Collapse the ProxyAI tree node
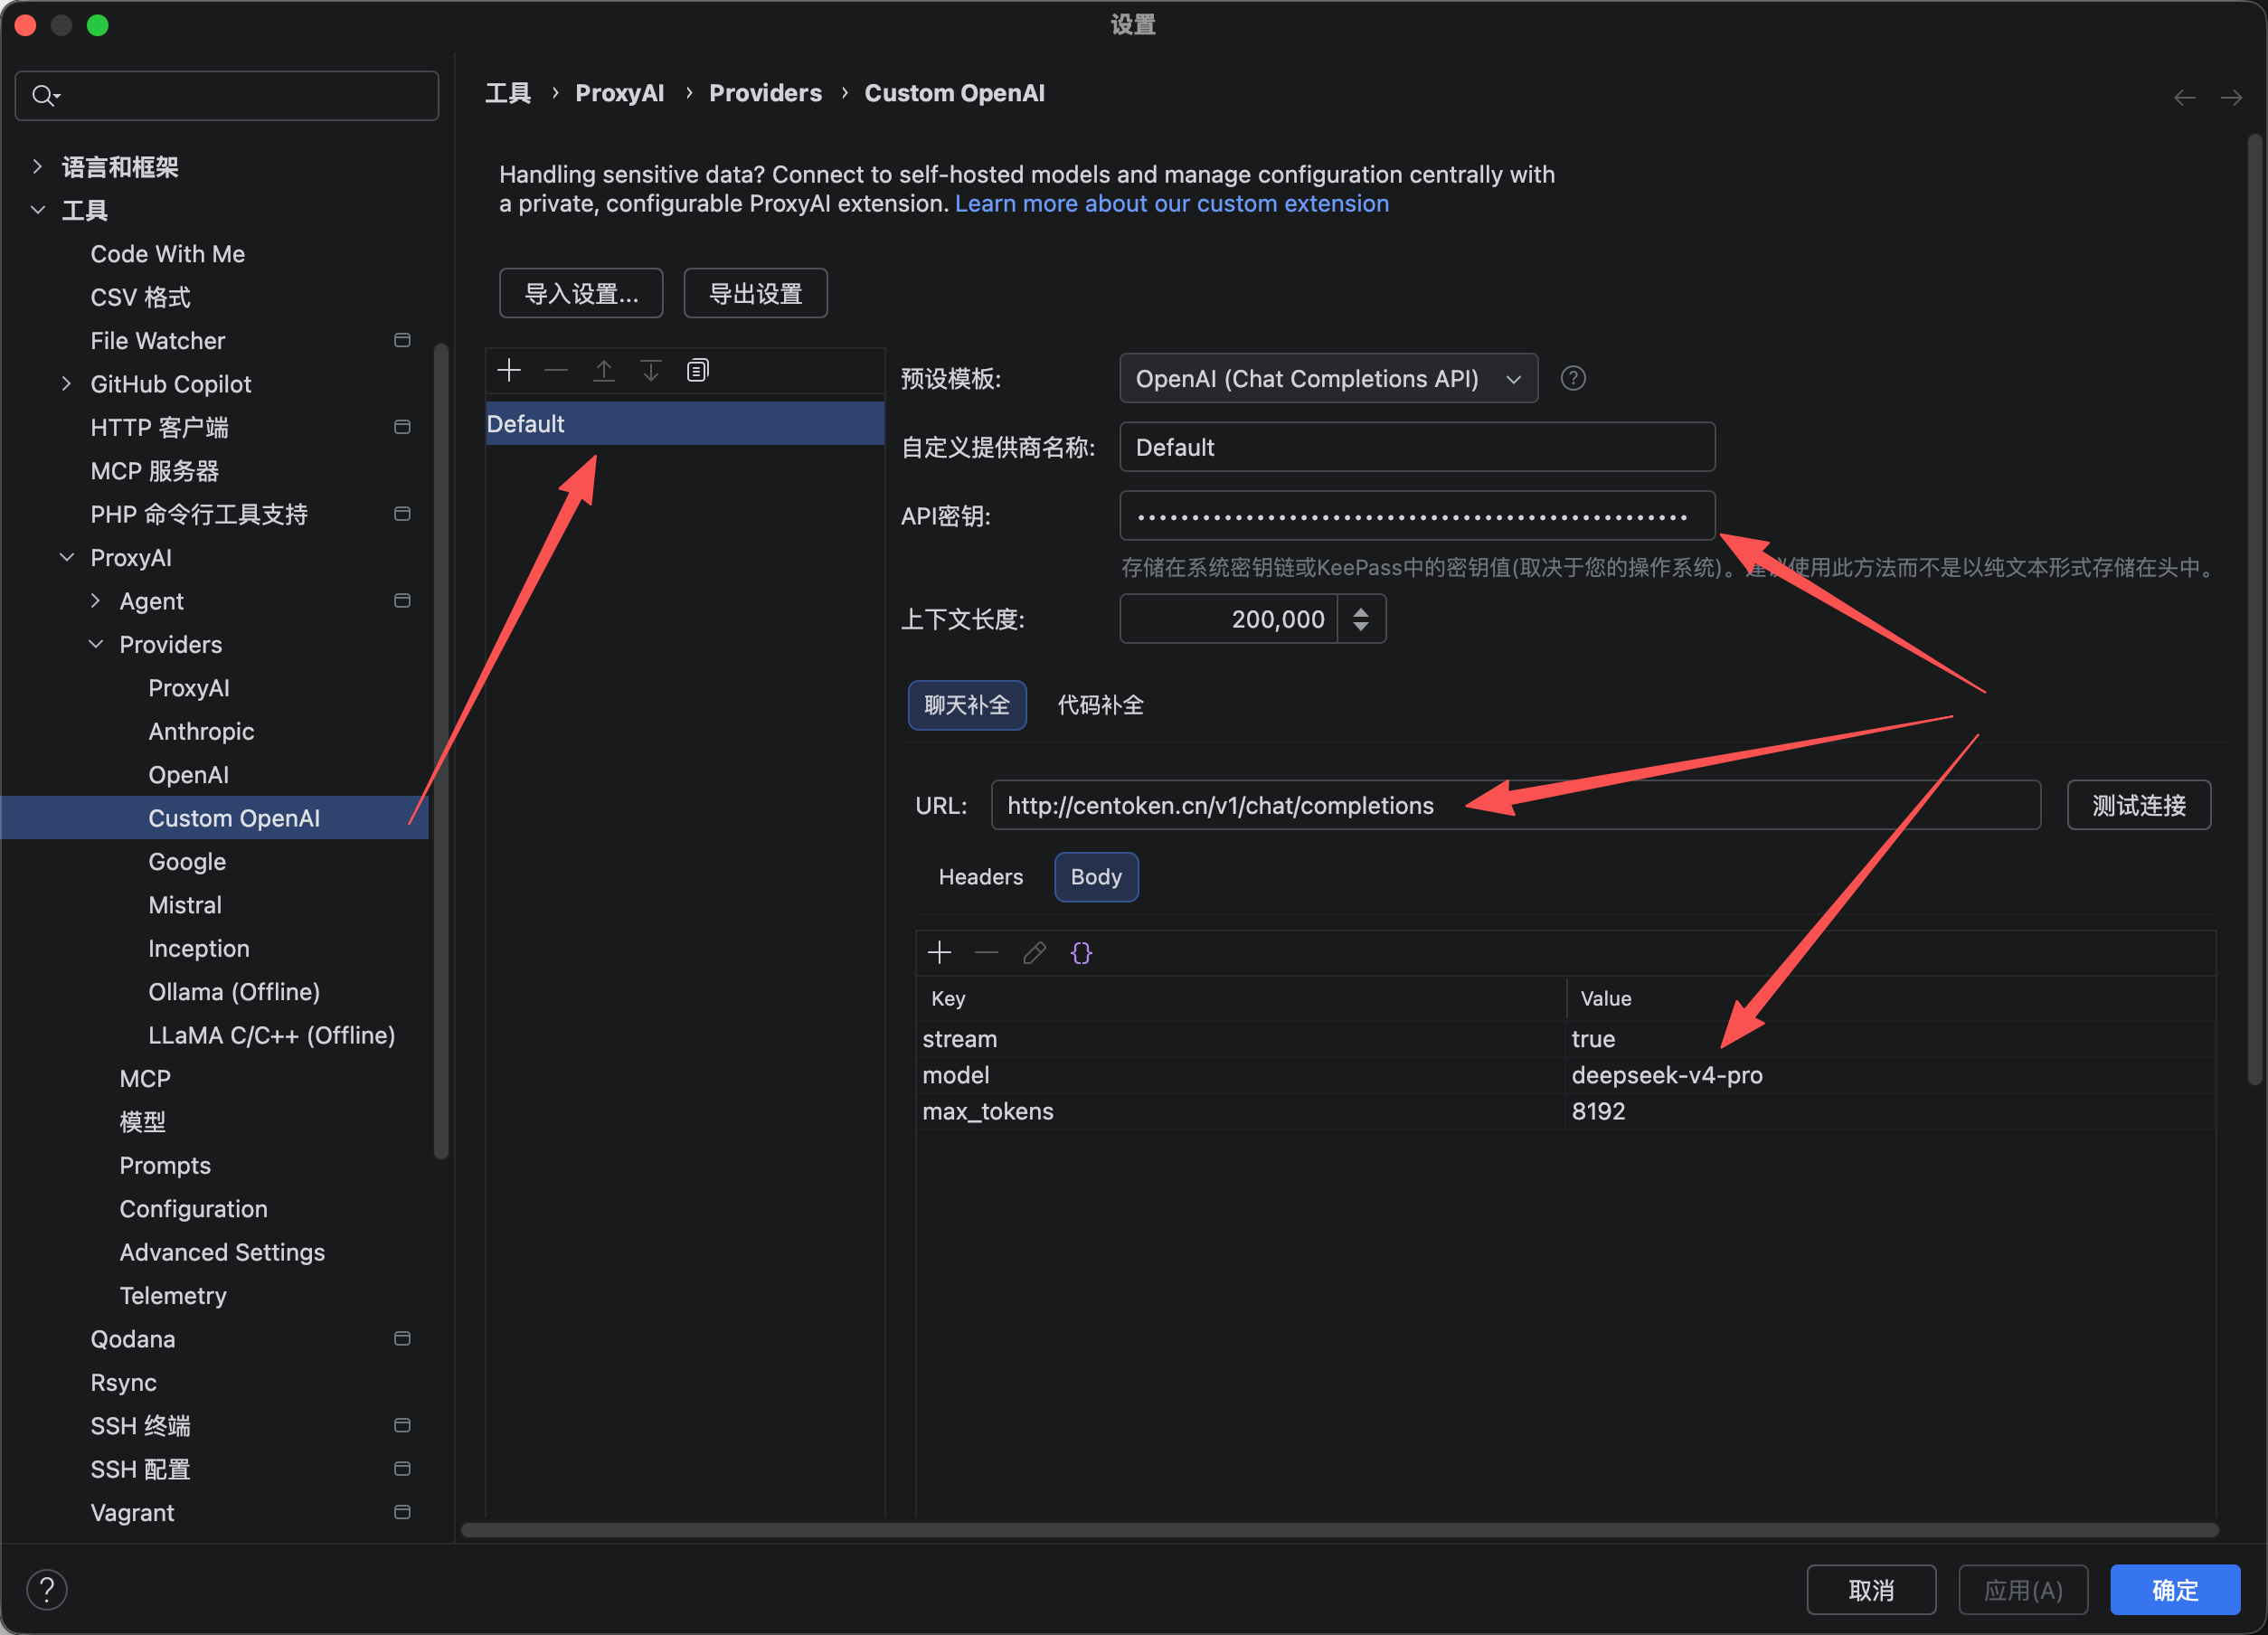Screen dimensions: 2268x1635 (66, 557)
